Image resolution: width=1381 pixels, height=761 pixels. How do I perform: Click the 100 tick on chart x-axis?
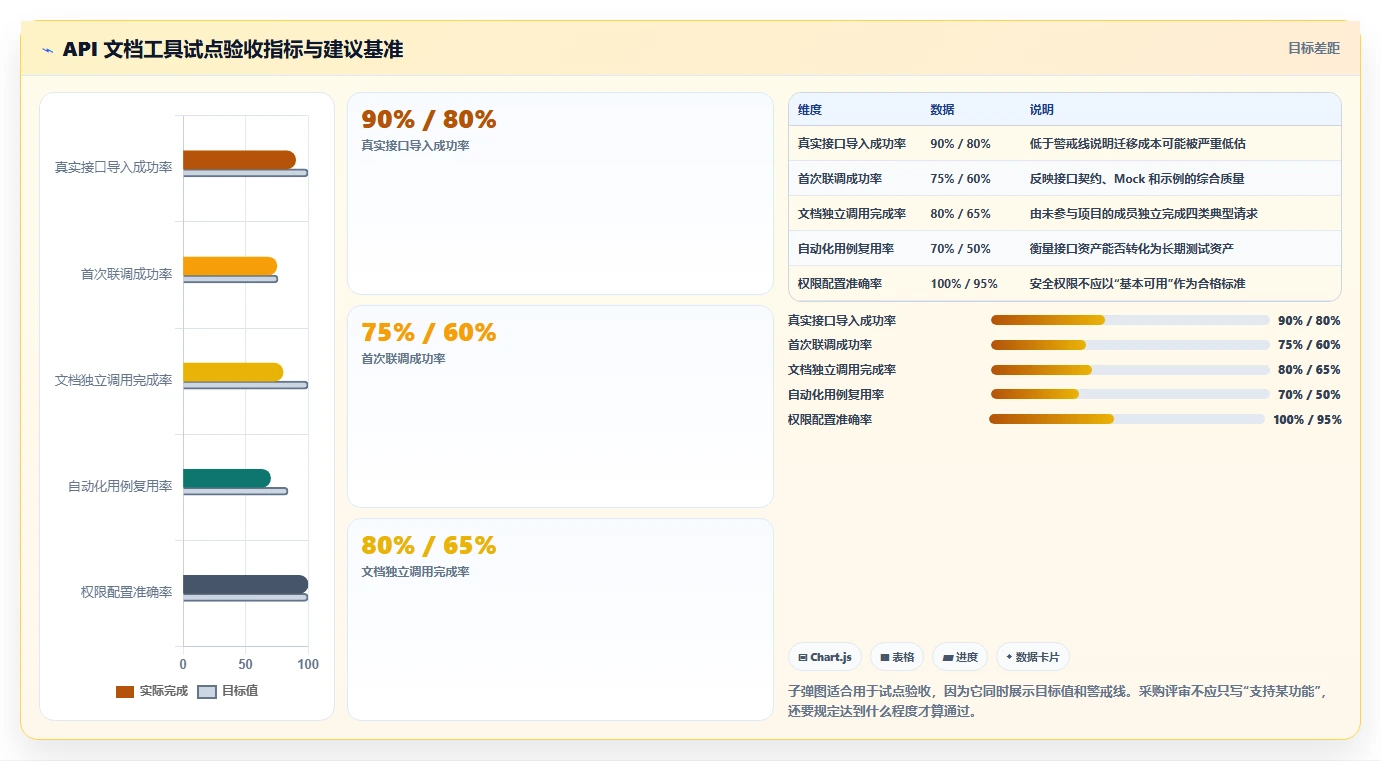coord(308,664)
